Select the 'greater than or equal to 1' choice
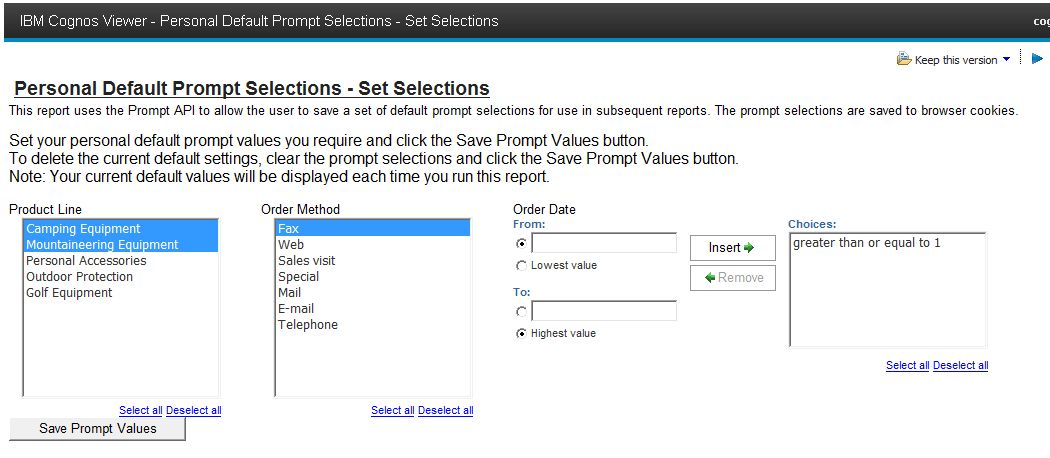1050x458 pixels. (x=866, y=243)
